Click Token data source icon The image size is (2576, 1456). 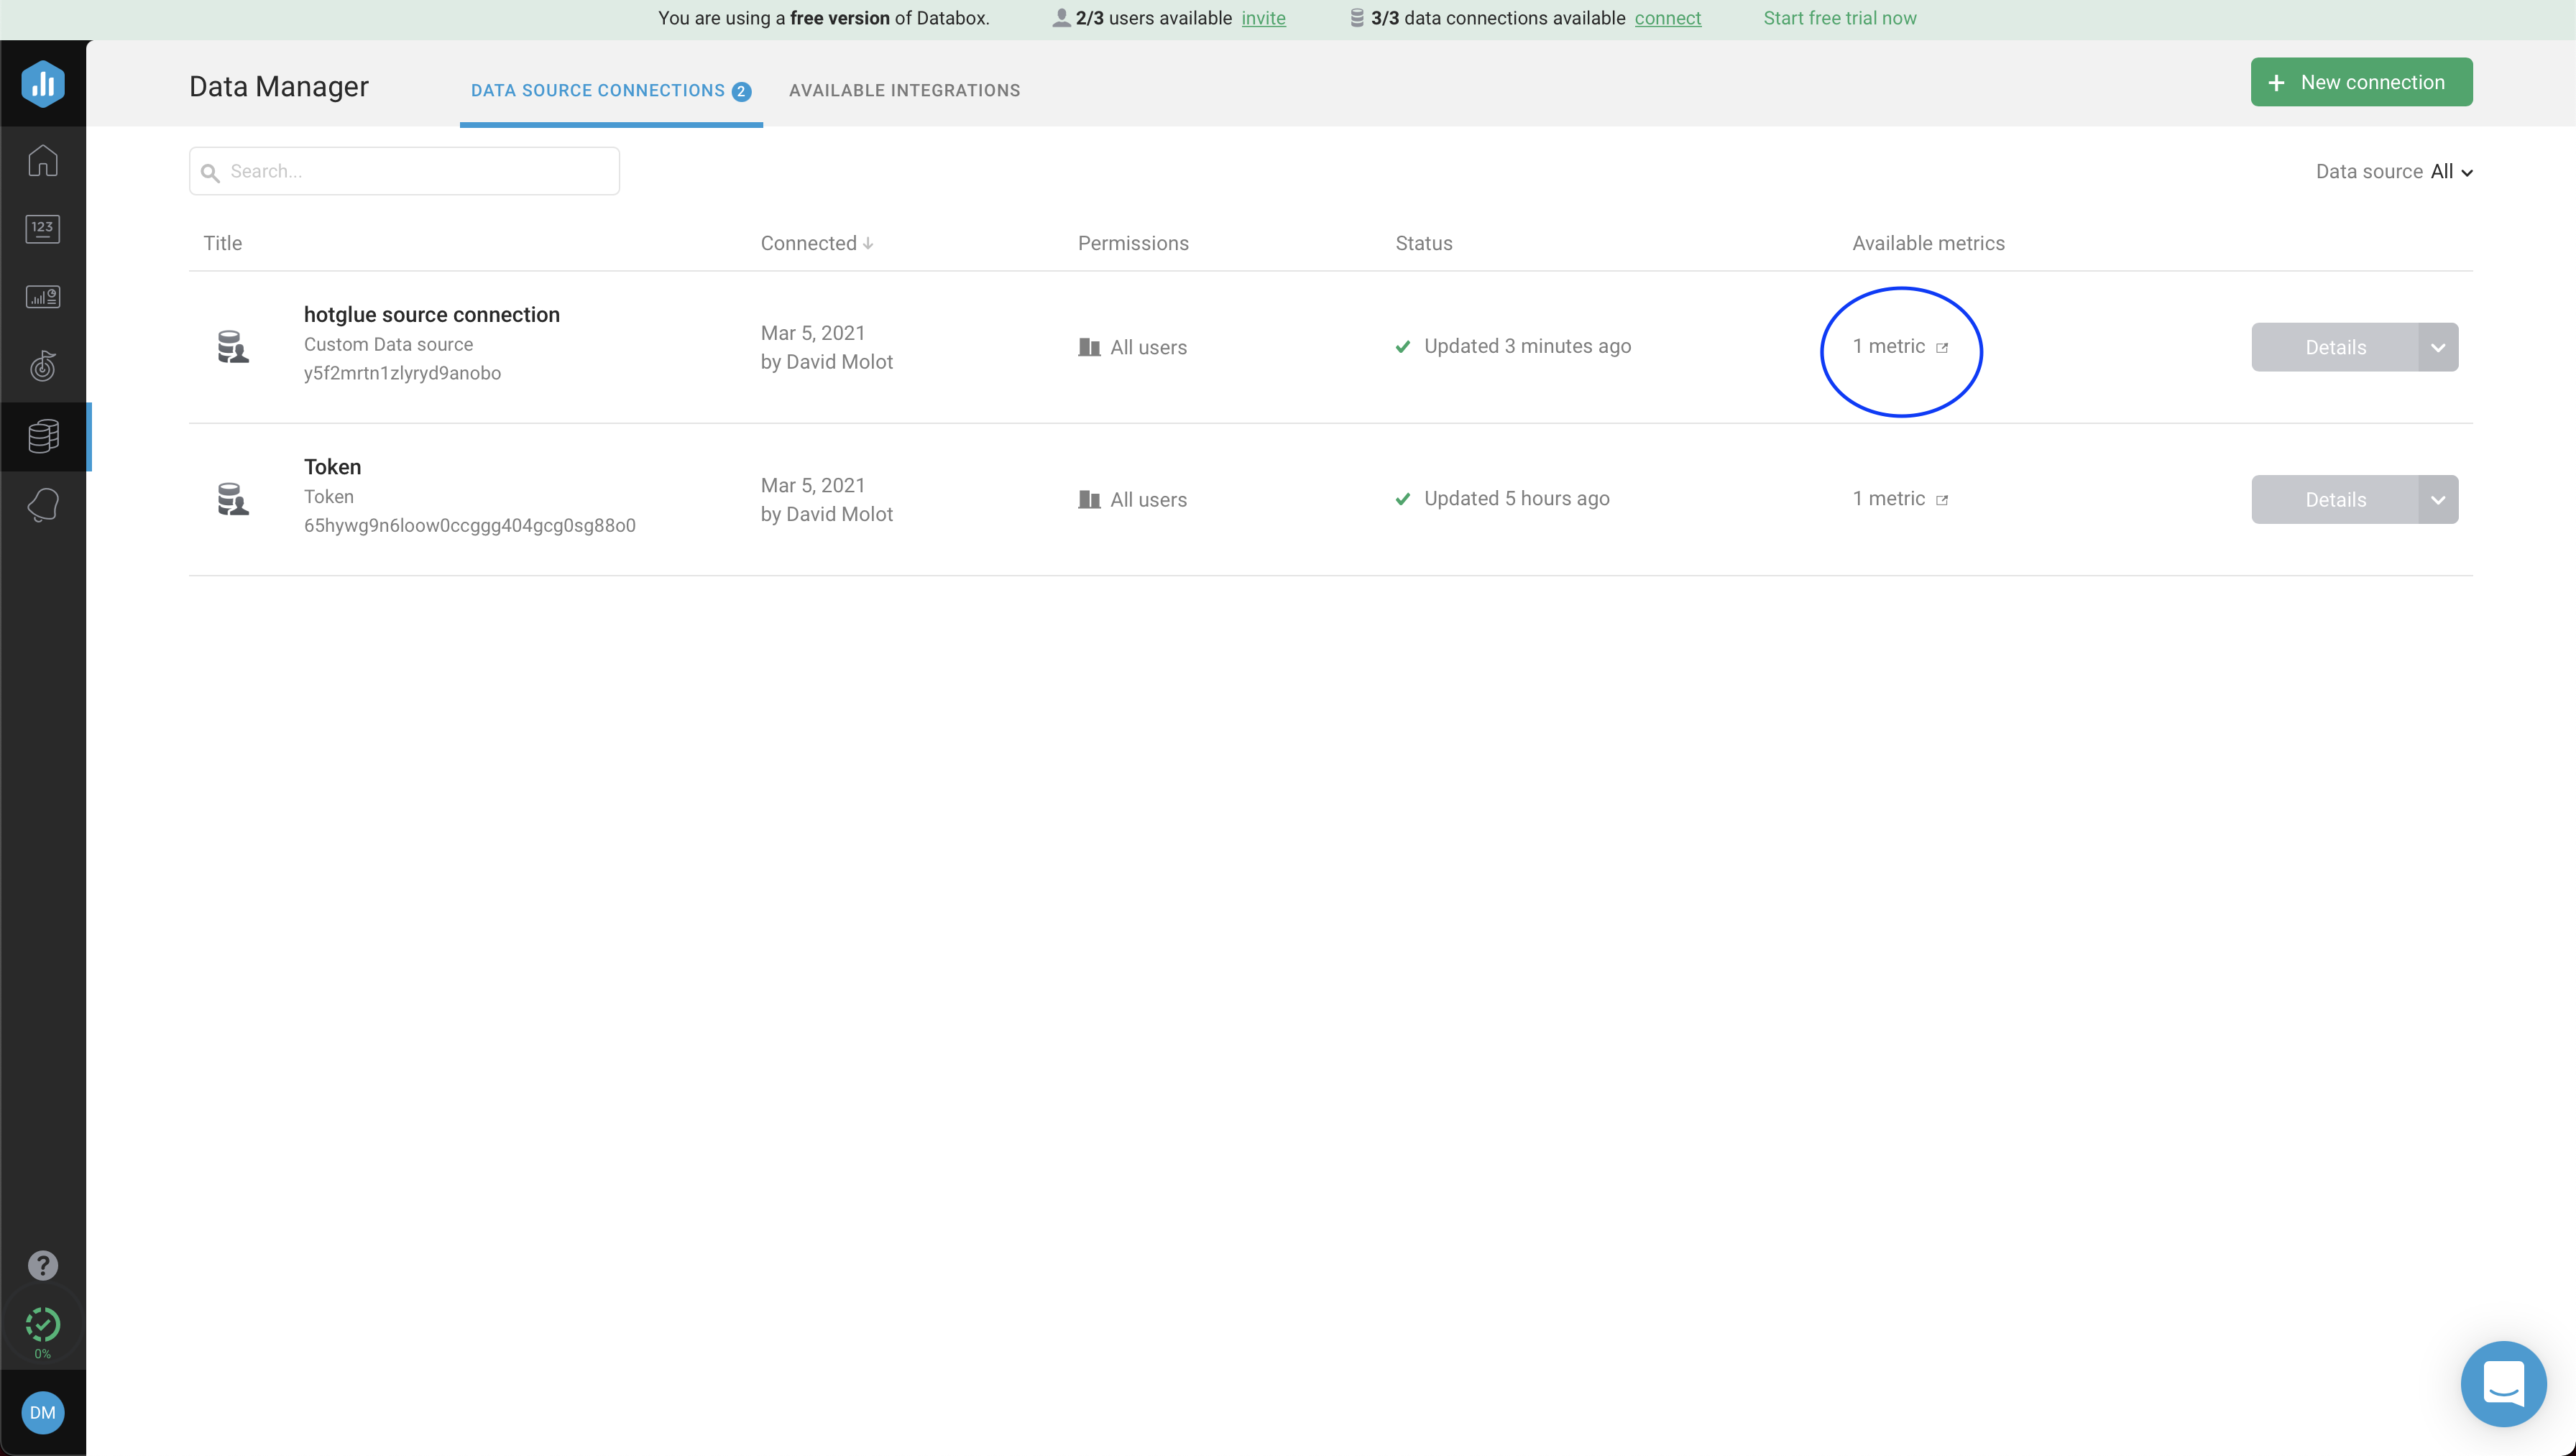[233, 499]
